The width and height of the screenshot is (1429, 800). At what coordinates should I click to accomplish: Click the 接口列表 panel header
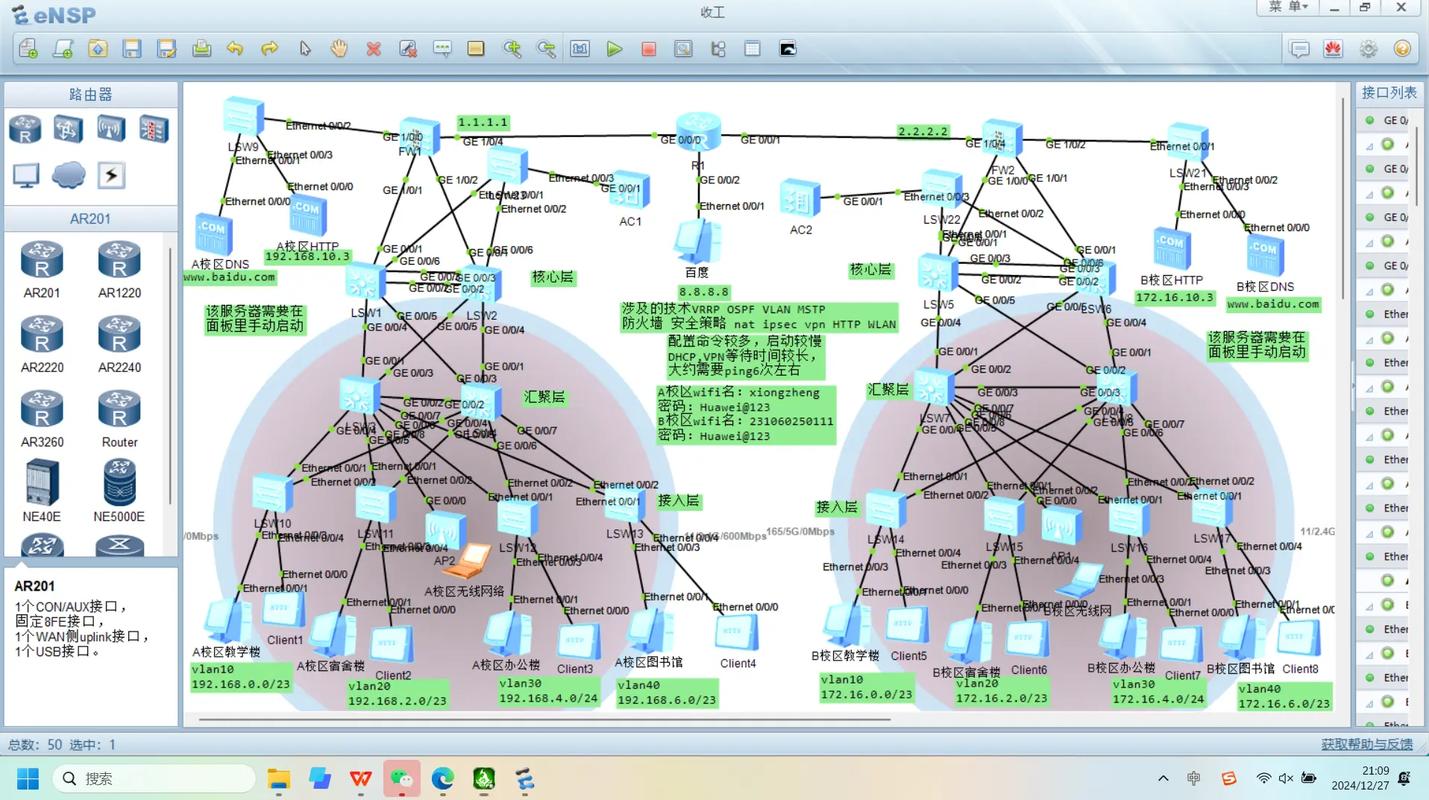coord(1389,93)
